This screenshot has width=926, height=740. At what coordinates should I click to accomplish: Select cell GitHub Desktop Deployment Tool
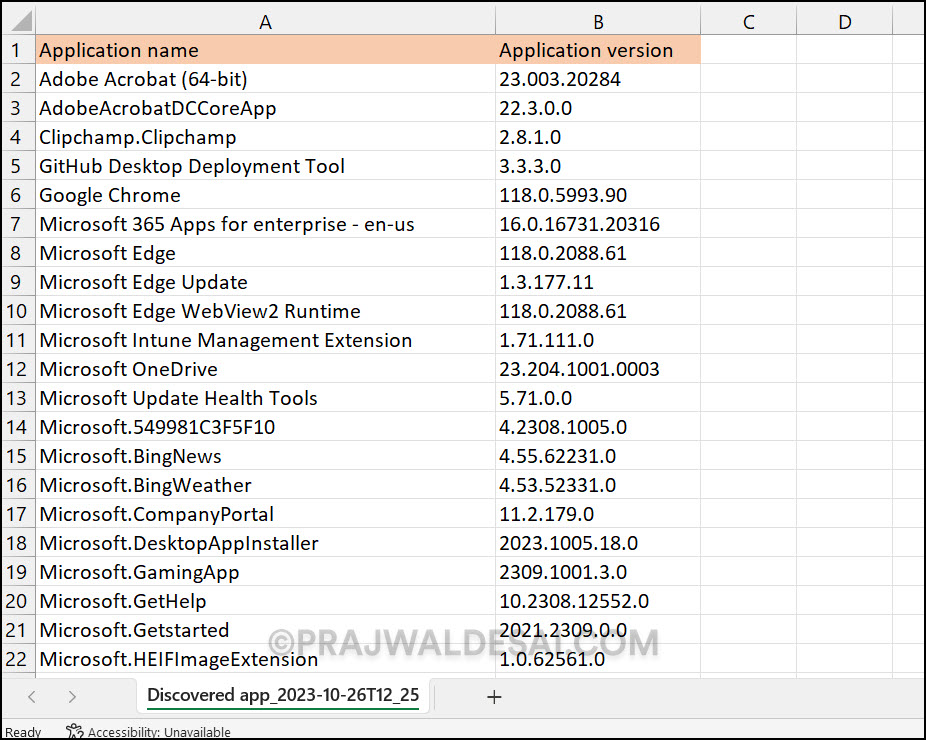click(x=265, y=166)
